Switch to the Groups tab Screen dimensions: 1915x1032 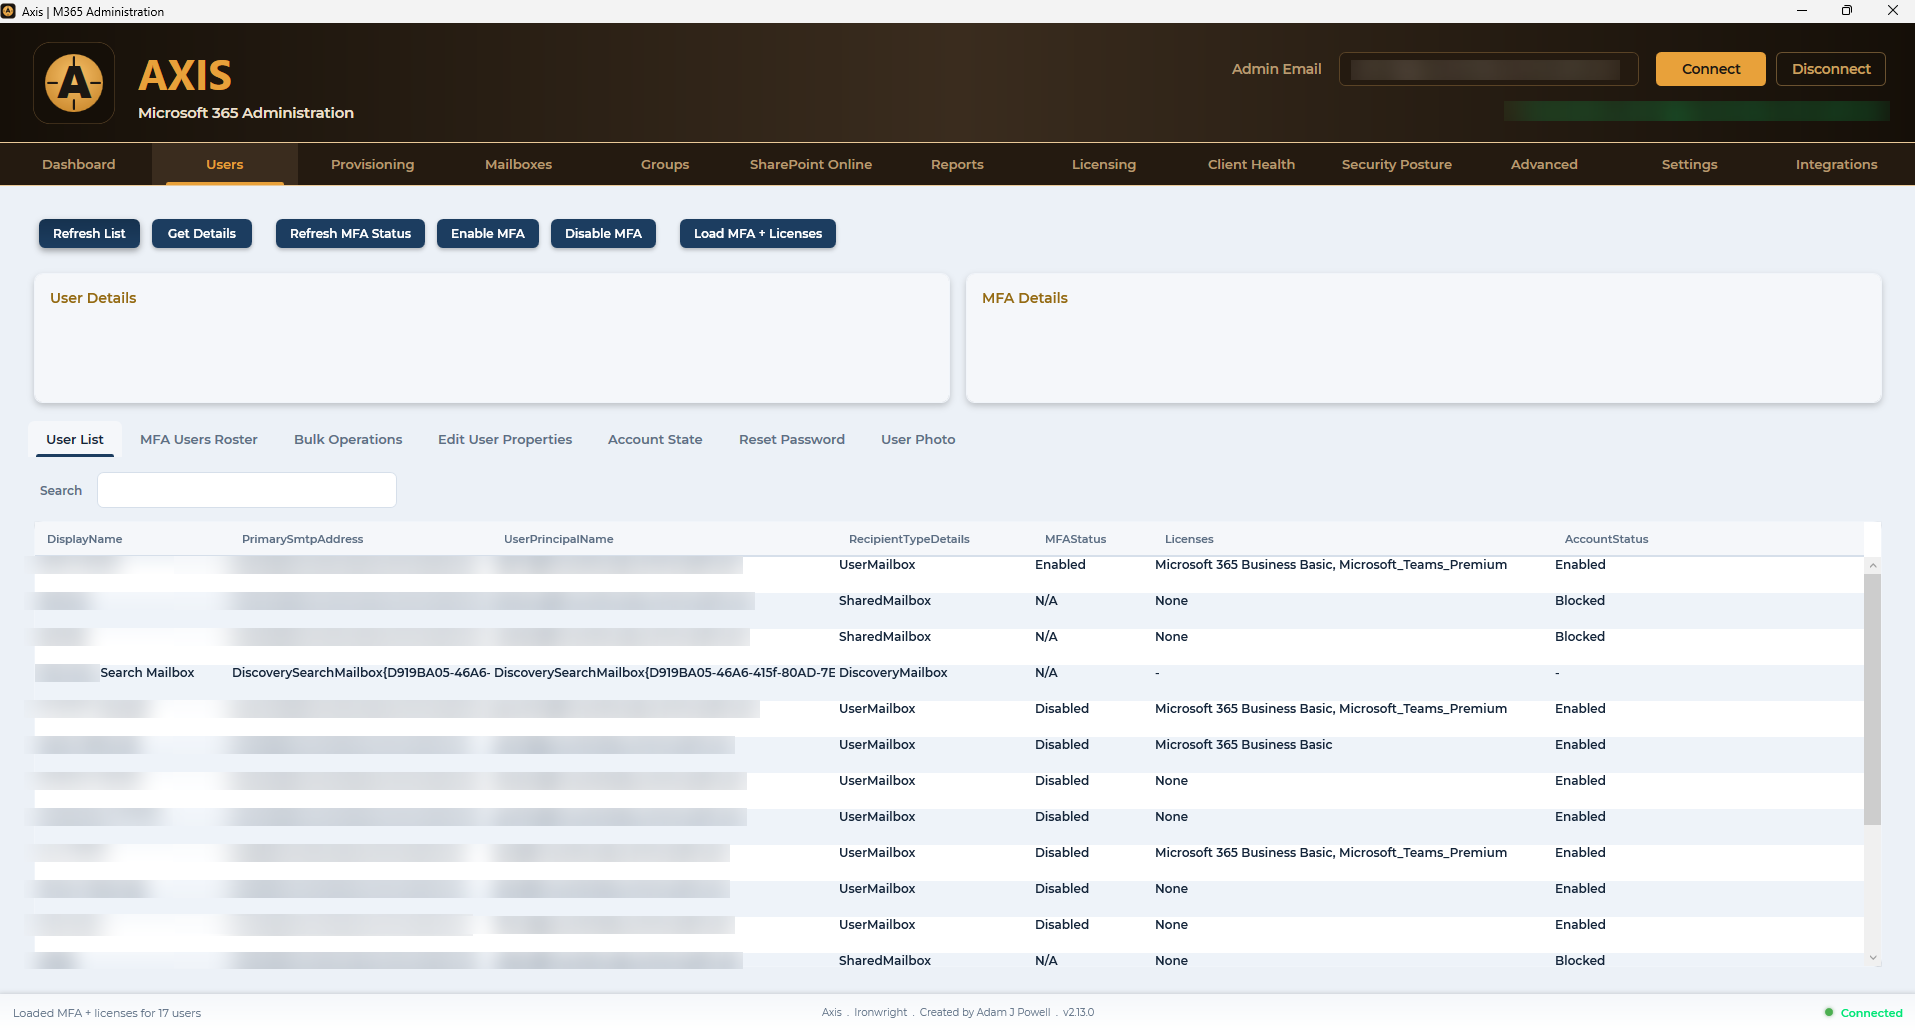[x=665, y=164]
